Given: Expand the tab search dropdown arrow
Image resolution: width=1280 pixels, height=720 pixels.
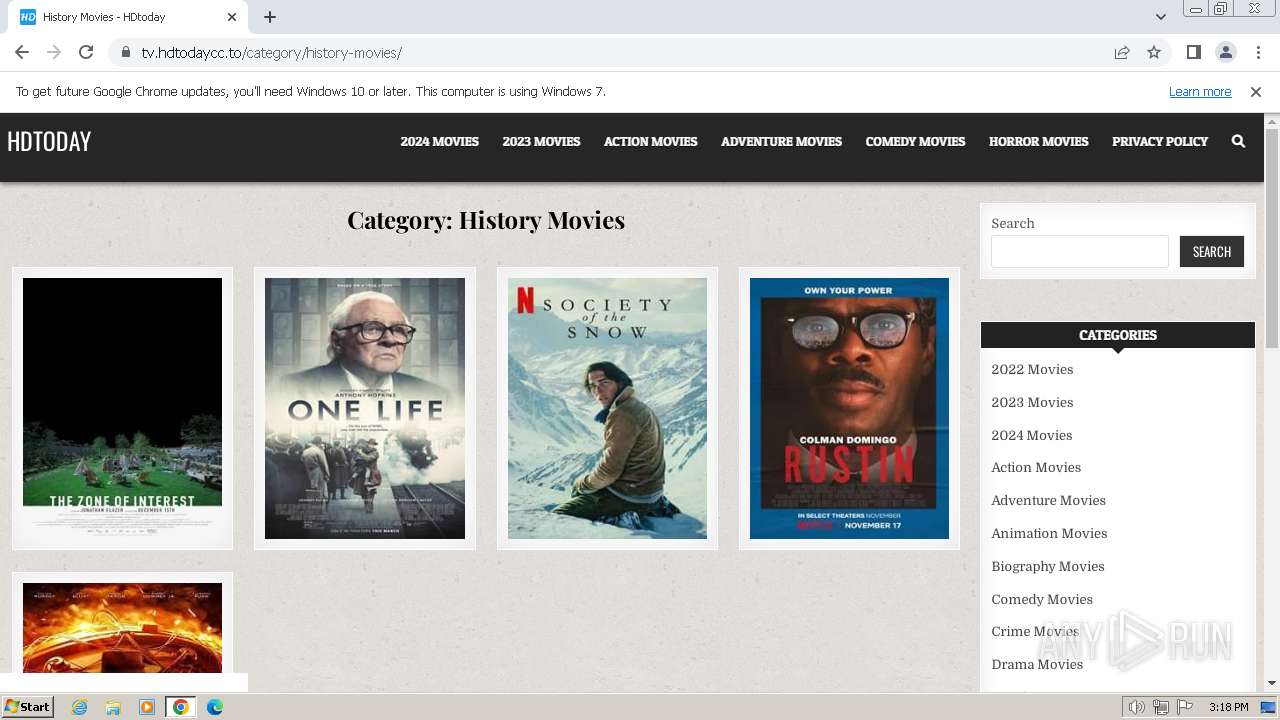Looking at the screenshot, I should pos(1160,17).
